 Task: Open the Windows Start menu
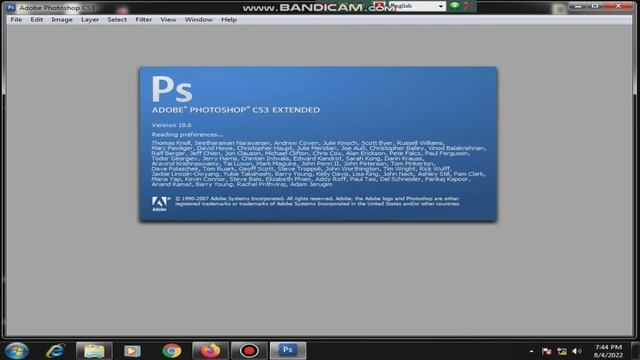(x=17, y=351)
